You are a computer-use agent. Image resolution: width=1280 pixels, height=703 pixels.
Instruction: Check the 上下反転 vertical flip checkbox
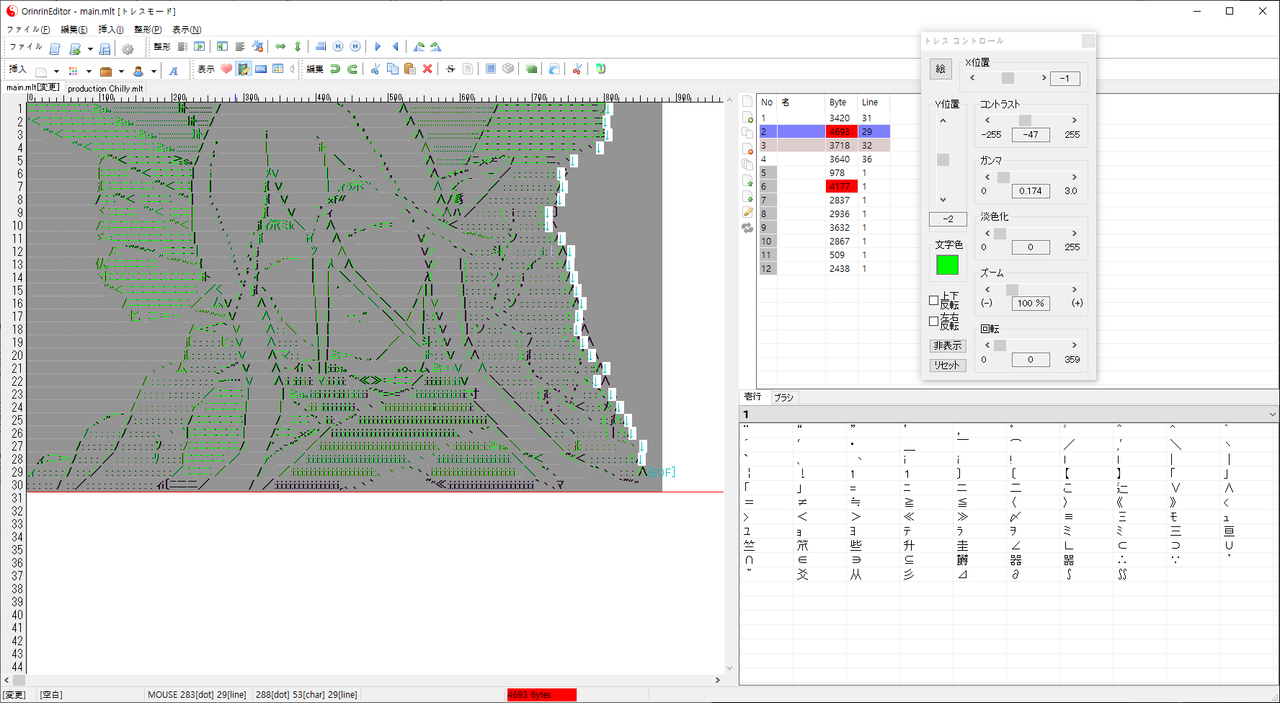tap(934, 300)
